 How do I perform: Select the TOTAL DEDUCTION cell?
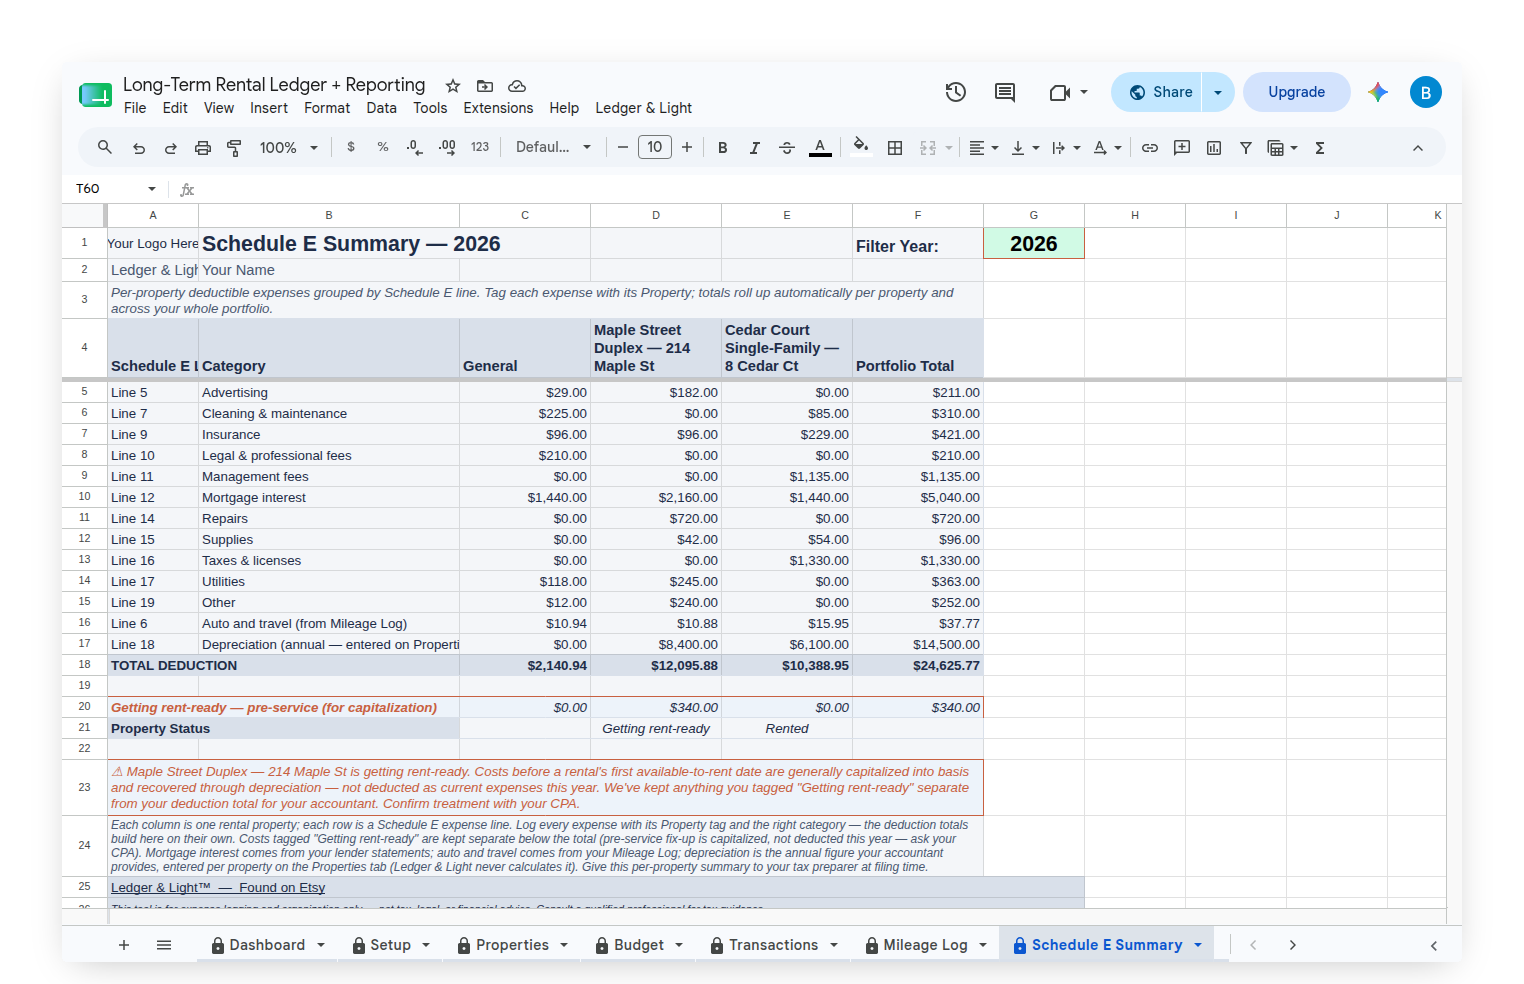284,666
